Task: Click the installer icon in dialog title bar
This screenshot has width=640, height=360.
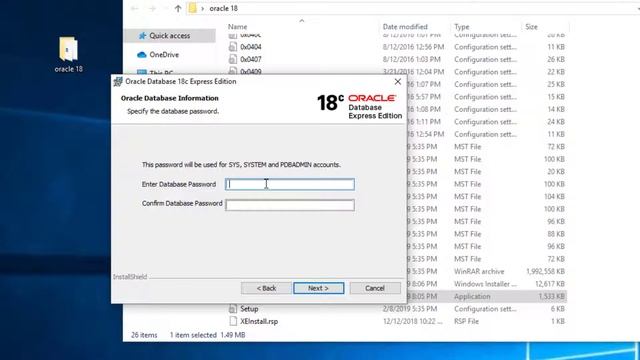Action: (x=118, y=82)
